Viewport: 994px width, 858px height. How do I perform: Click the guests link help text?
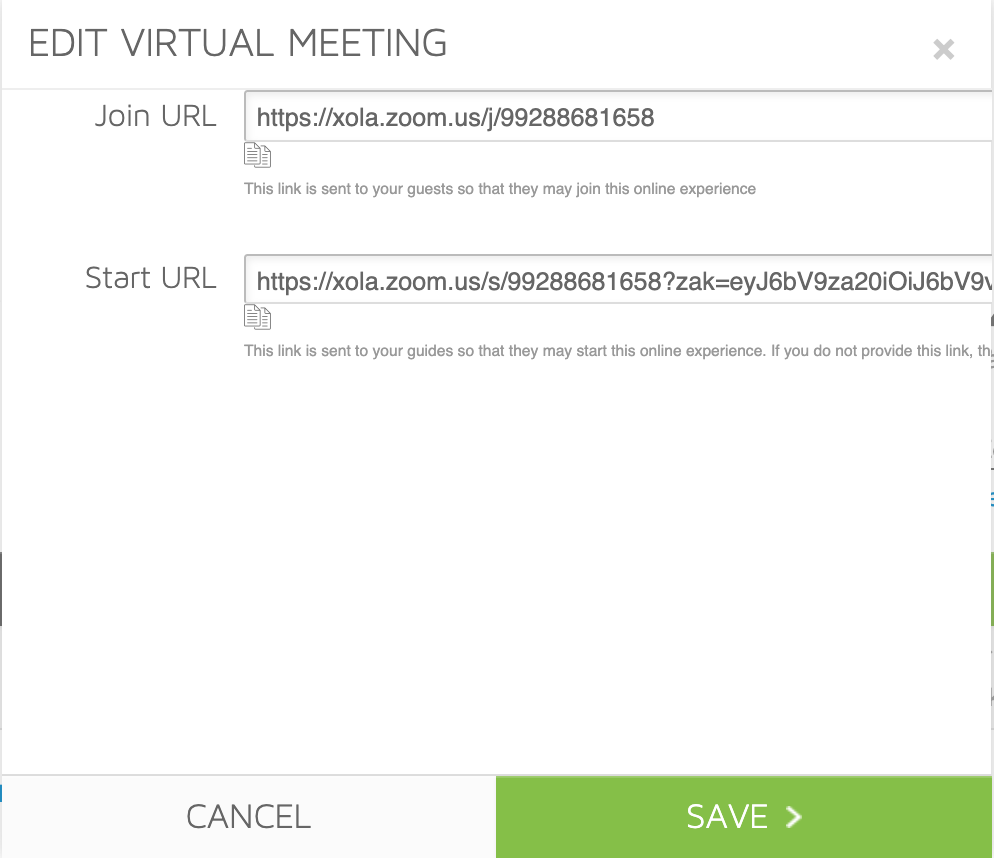[x=500, y=189]
